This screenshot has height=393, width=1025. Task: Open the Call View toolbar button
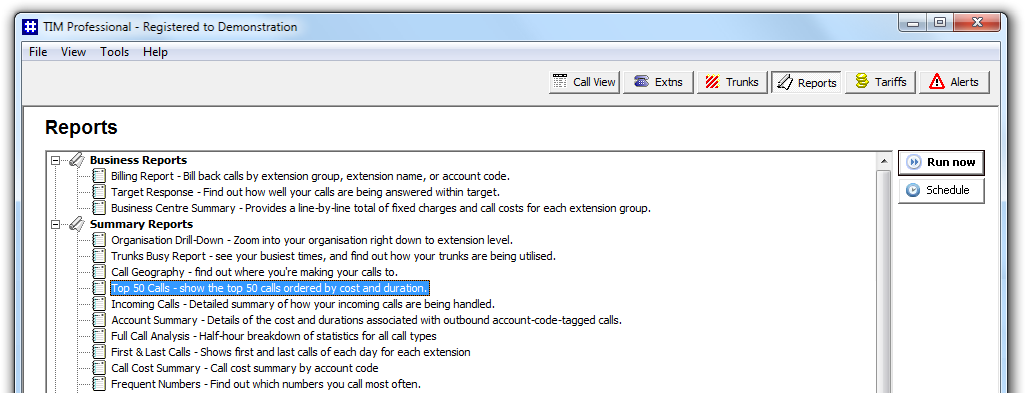(x=584, y=82)
